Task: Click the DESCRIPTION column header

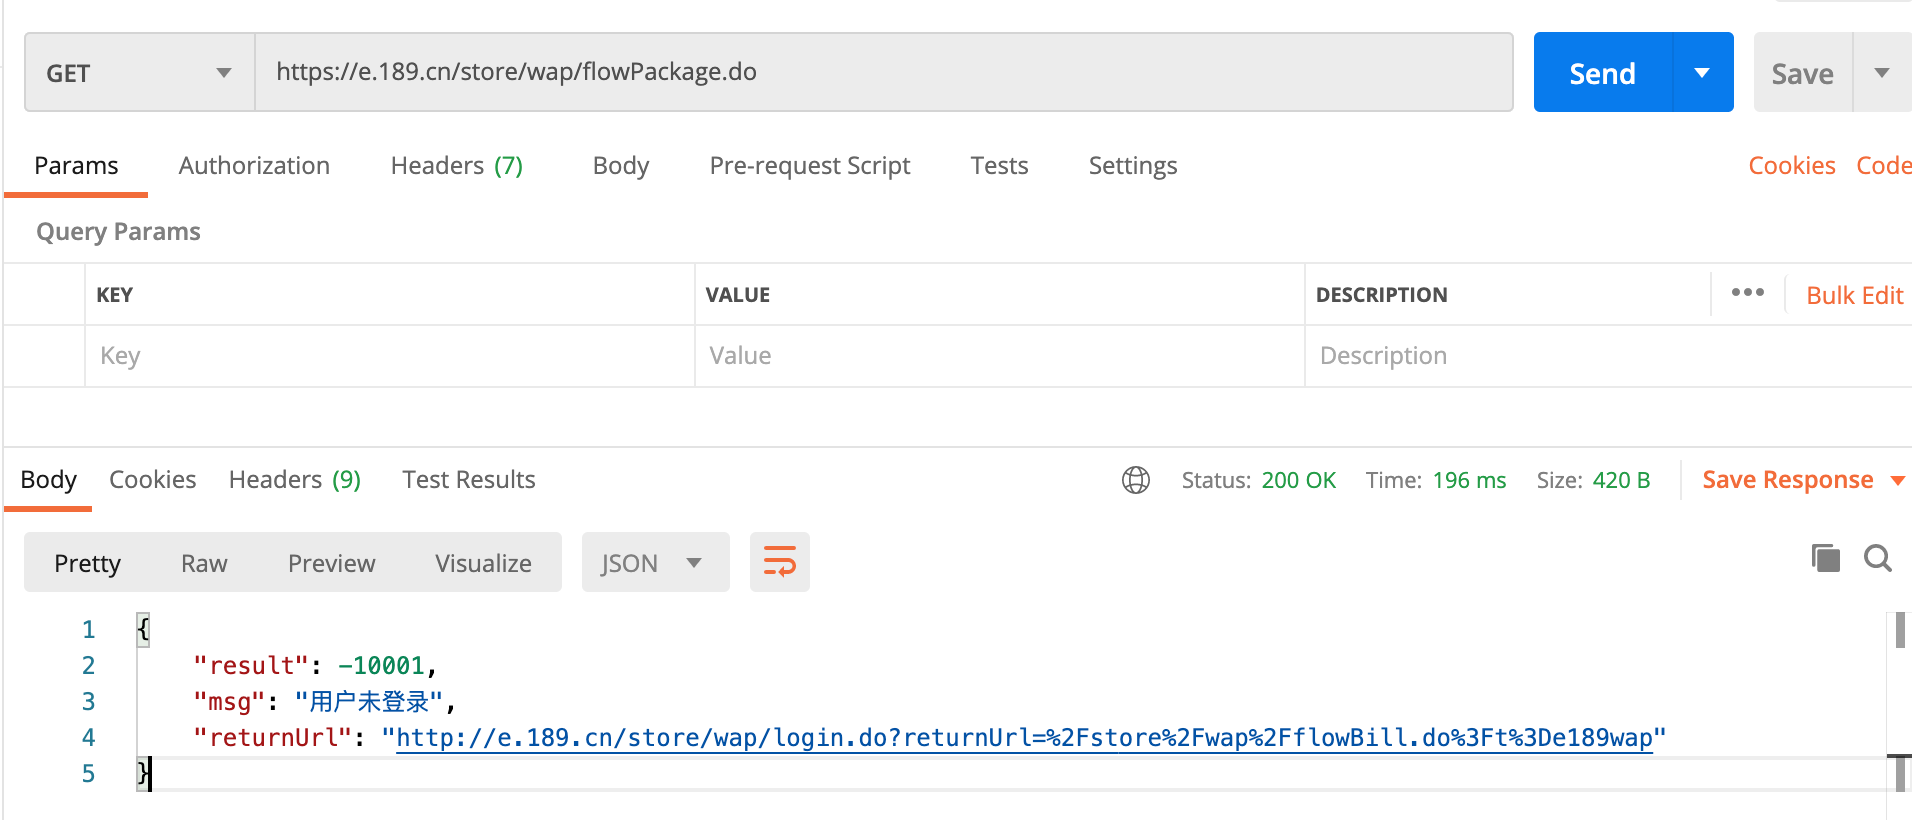Action: pos(1381,295)
